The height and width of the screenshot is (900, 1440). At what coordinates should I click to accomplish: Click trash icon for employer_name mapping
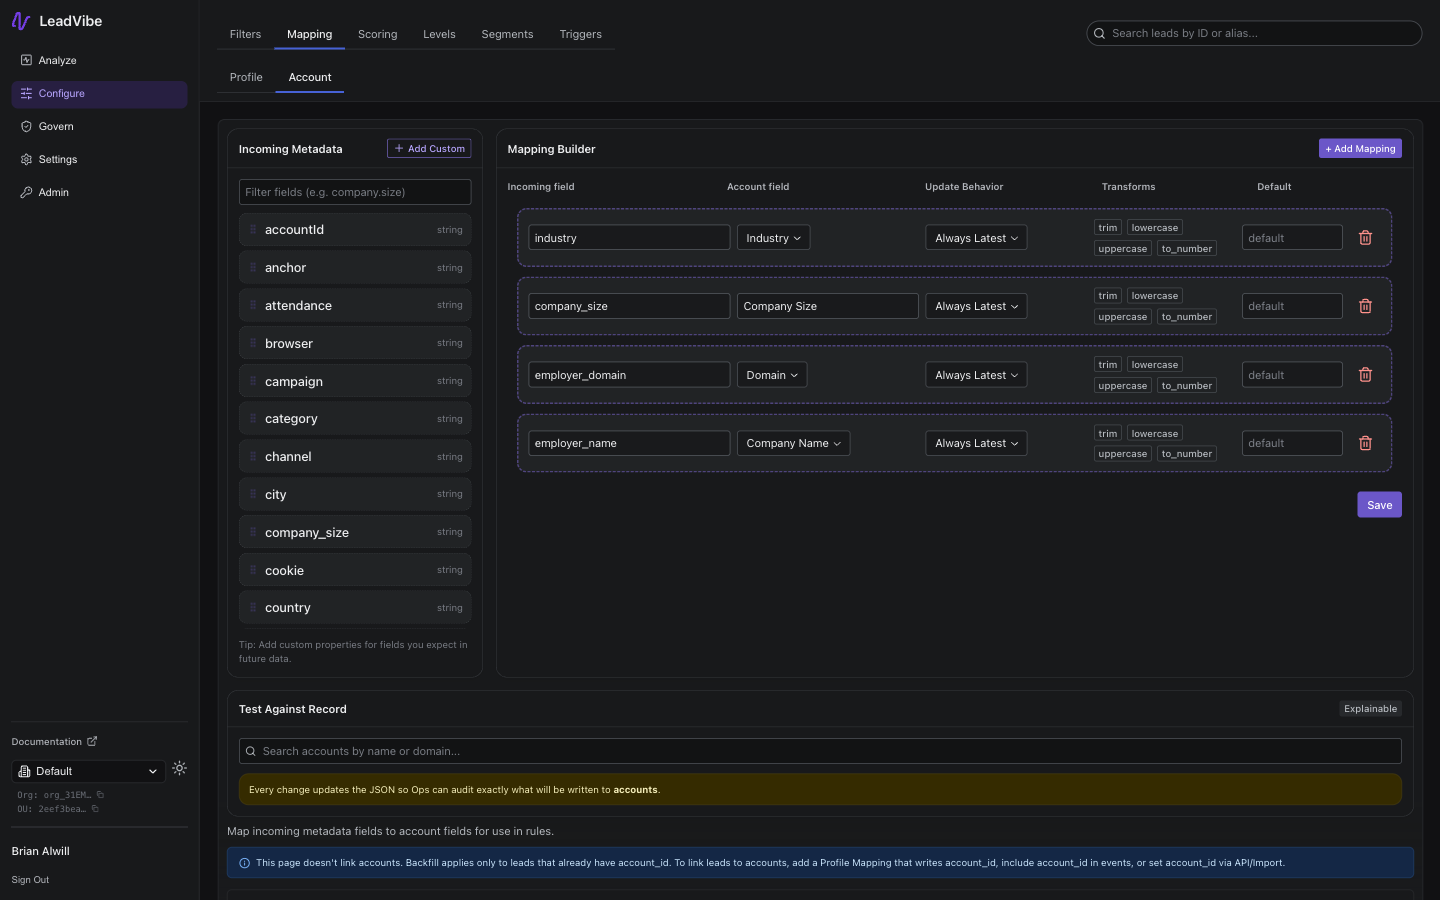(1365, 443)
